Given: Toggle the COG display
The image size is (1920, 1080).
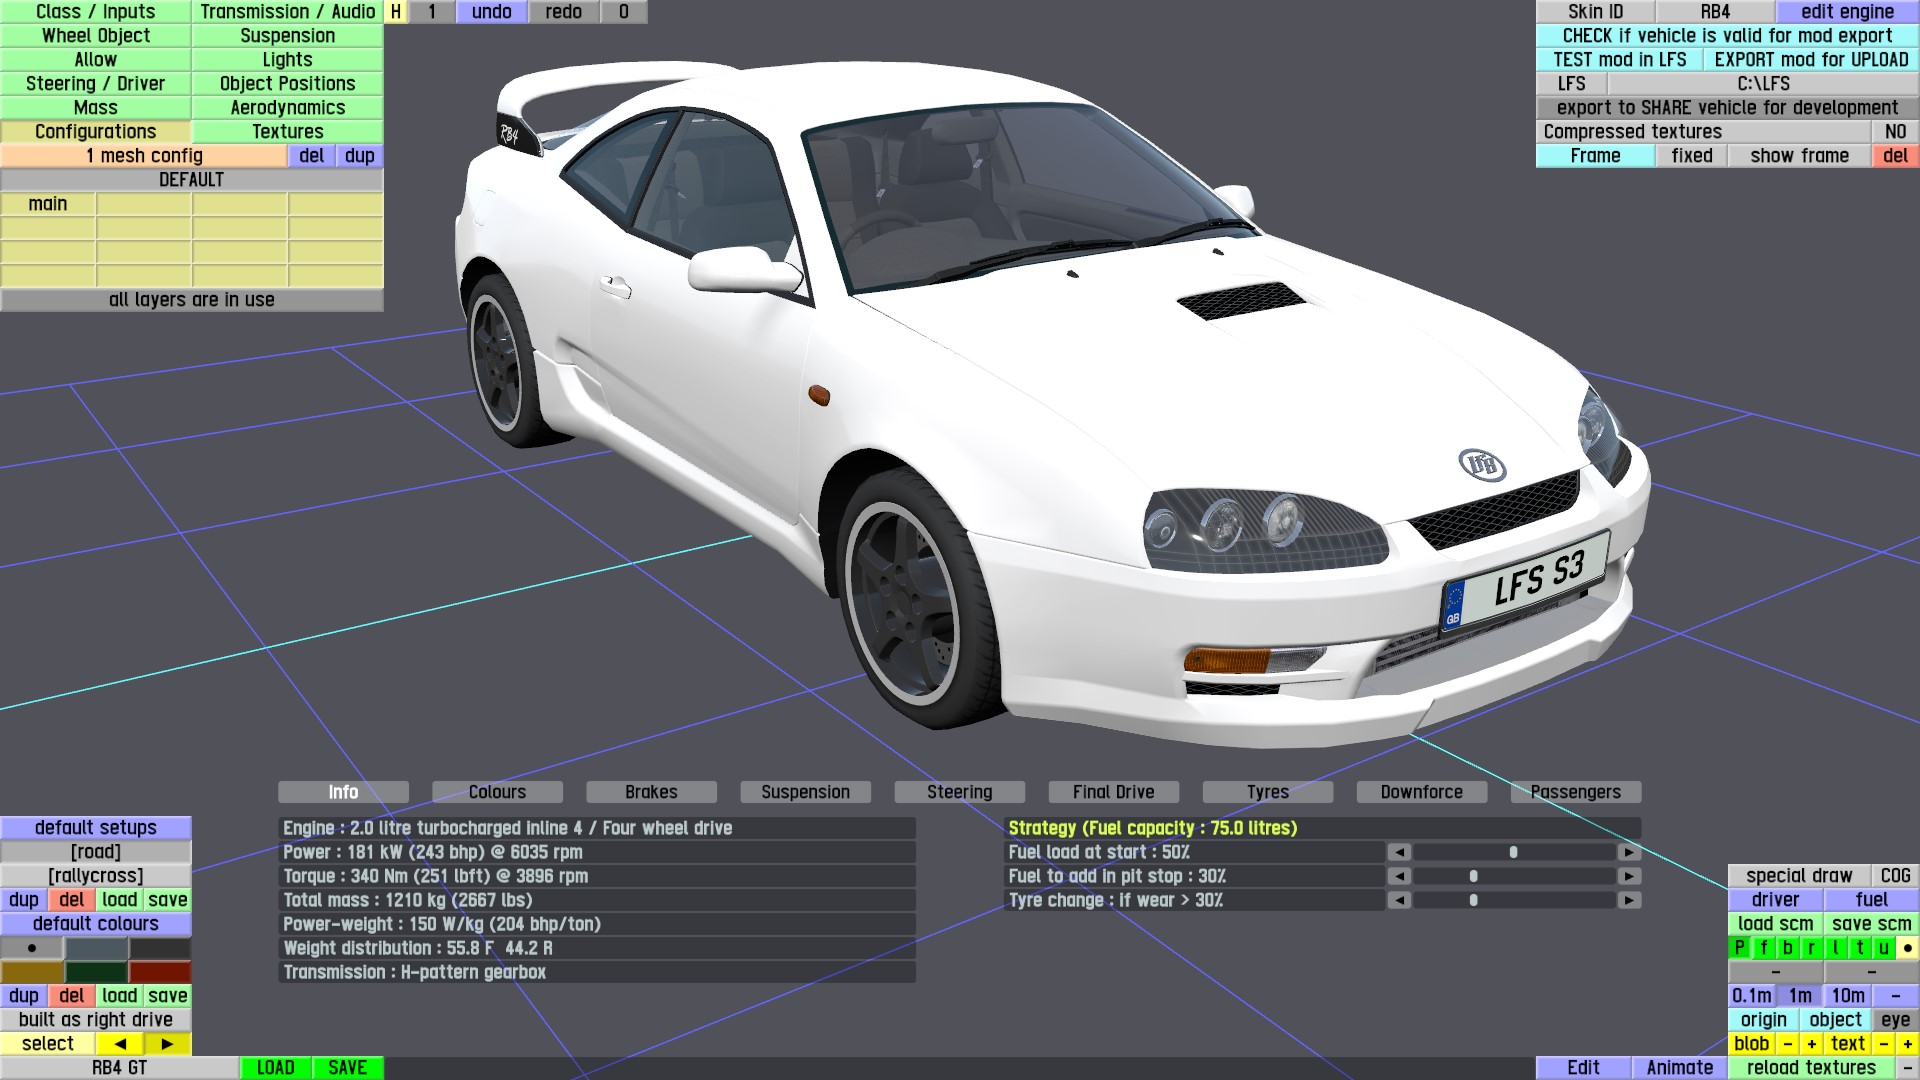Looking at the screenshot, I should pyautogui.click(x=1895, y=876).
